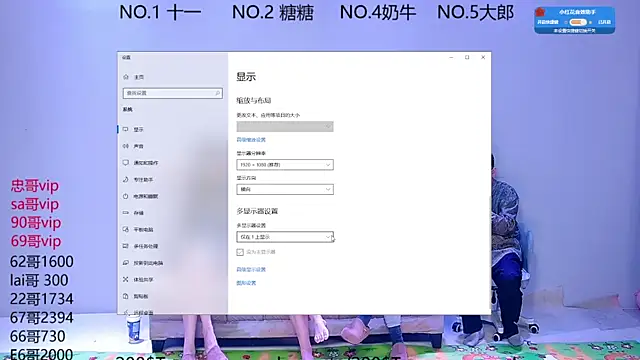Click the '忠哥vip' pink text
640x360 pixels.
pos(35,186)
